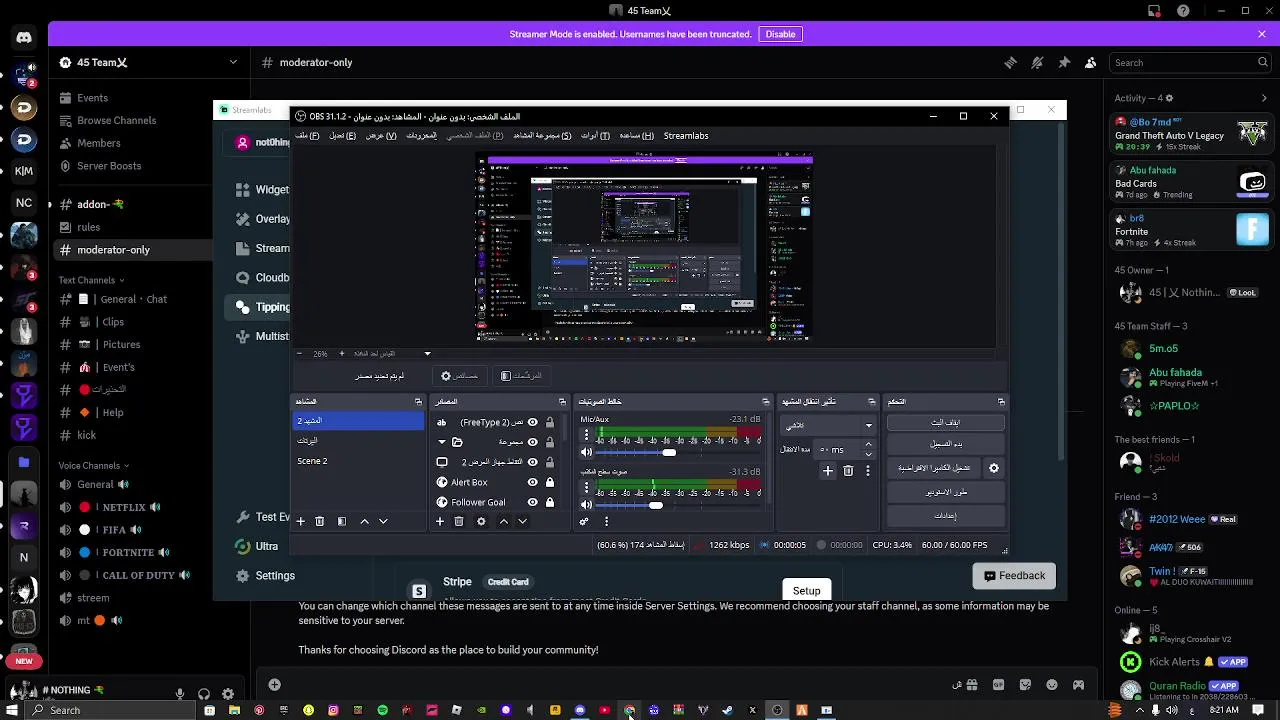Viewport: 1280px width, 720px height.
Task: Add a new source in OBS Sources panel
Action: coord(439,521)
